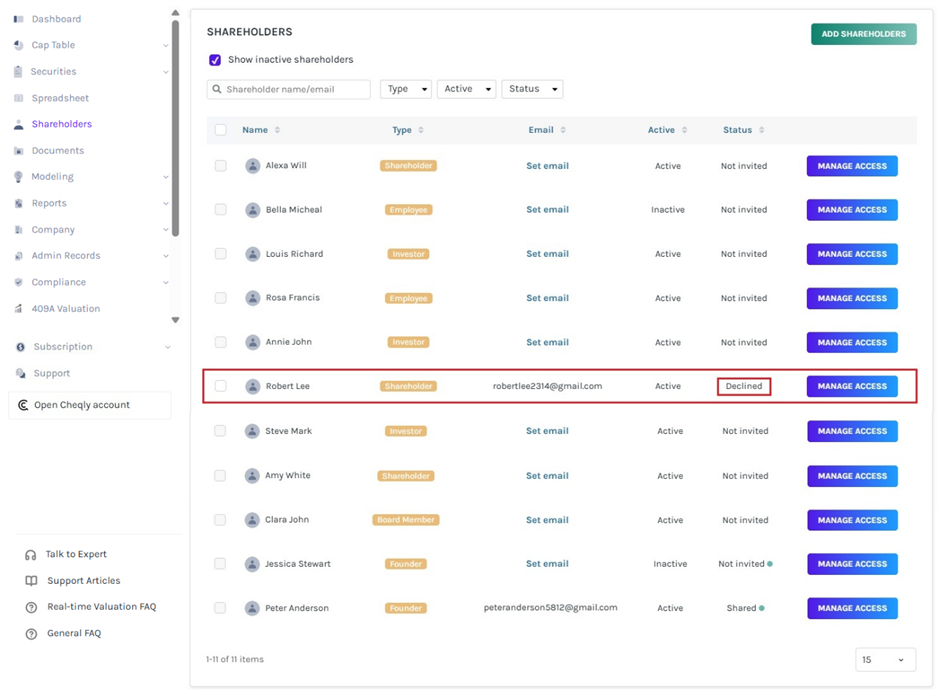This screenshot has height=690, width=939.
Task: Click Set email link for Bella Micheal
Action: [547, 210]
